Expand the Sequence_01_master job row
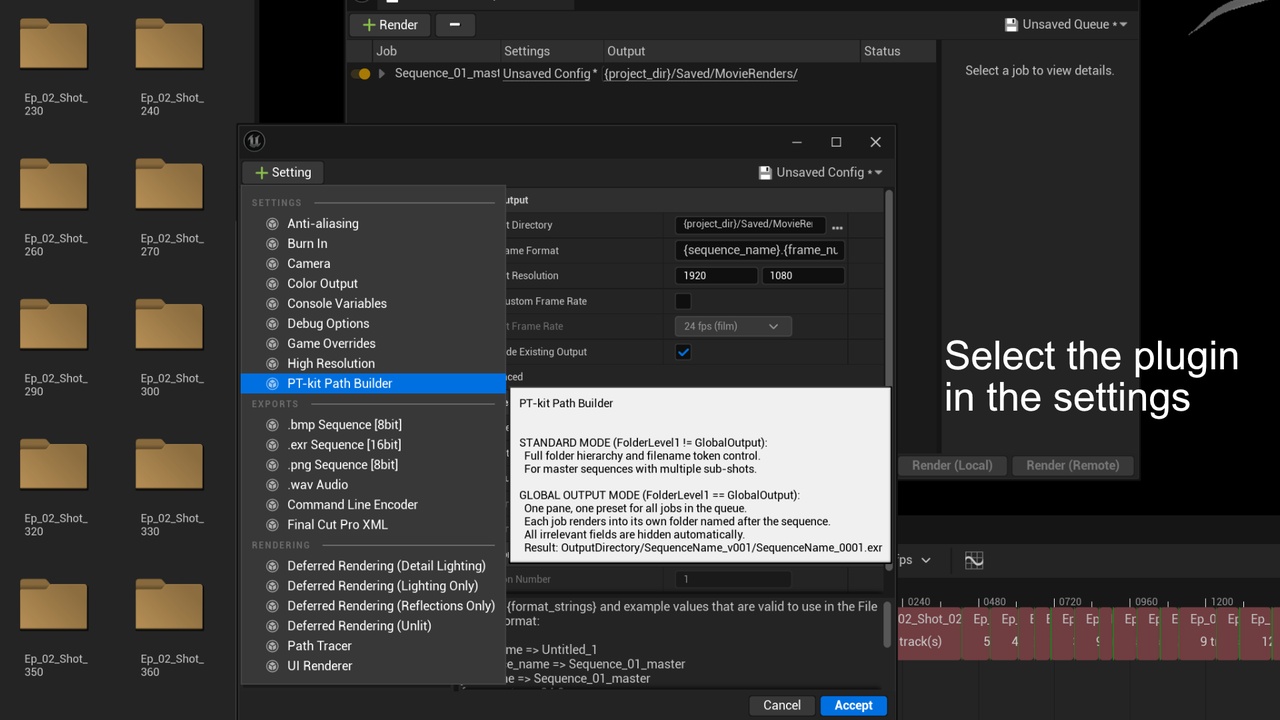This screenshot has height=720, width=1280. pos(381,74)
